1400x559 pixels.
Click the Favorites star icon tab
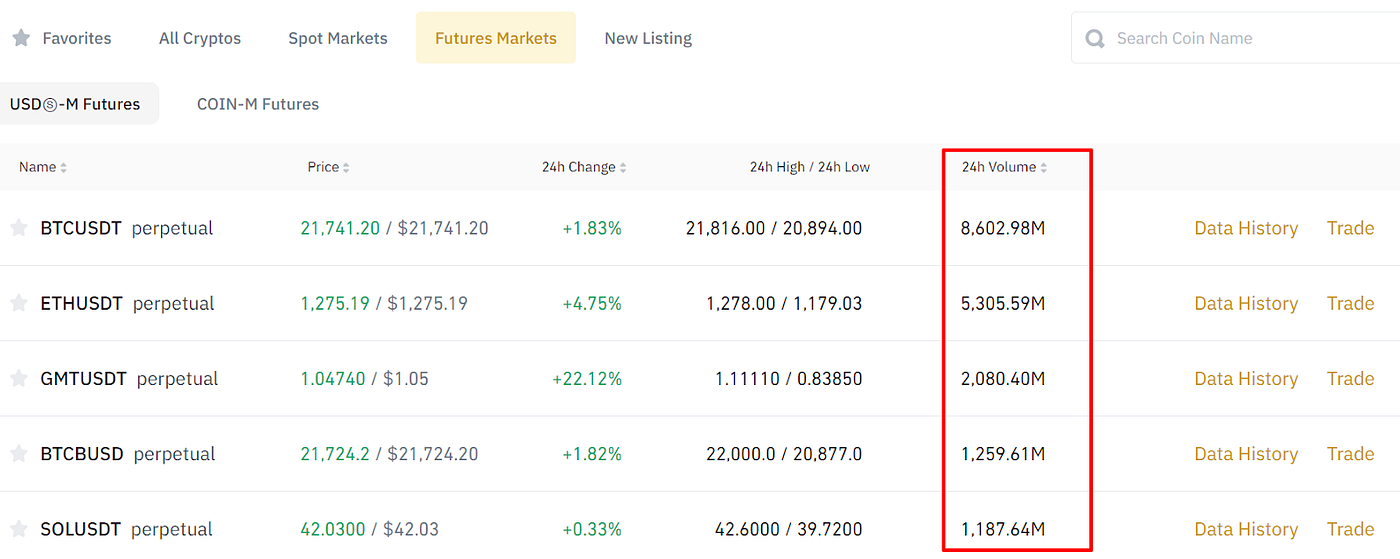pyautogui.click(x=21, y=38)
